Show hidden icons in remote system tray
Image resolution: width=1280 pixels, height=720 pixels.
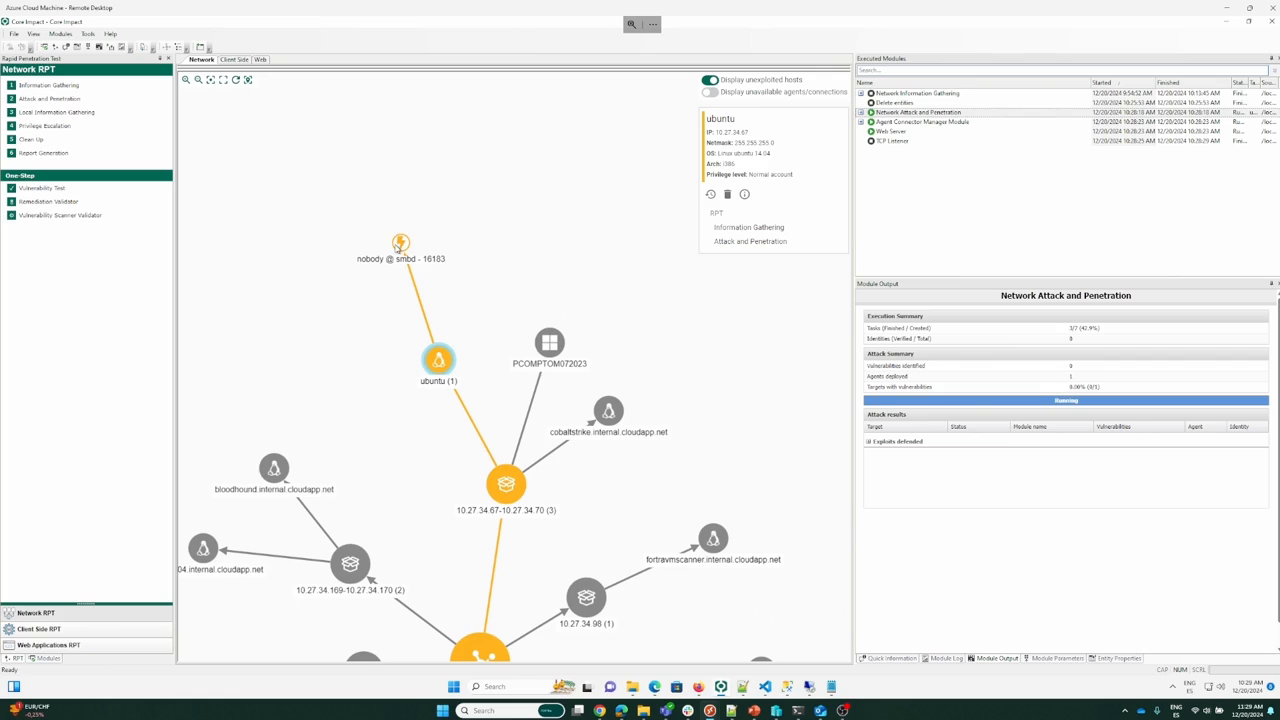[1172, 687]
